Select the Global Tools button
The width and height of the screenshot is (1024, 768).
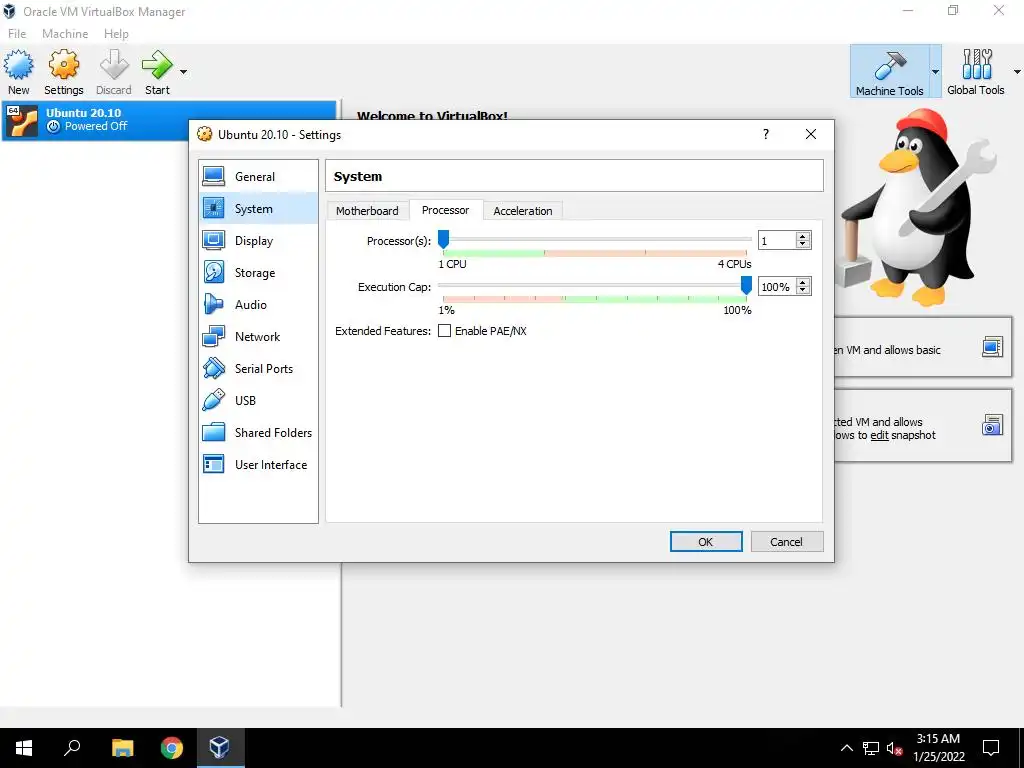[x=976, y=72]
